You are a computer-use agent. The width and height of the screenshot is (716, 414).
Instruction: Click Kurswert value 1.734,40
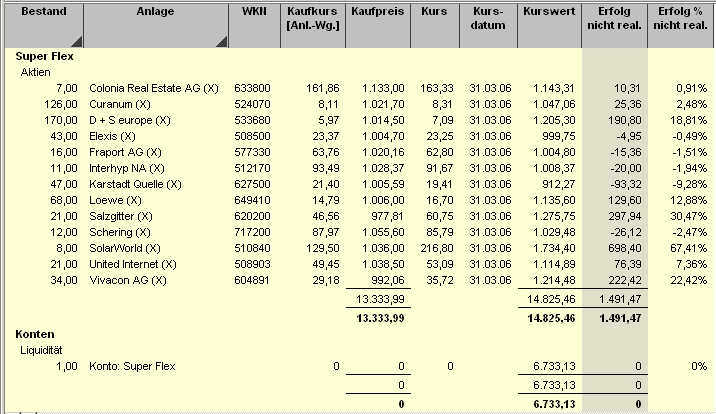coord(554,248)
